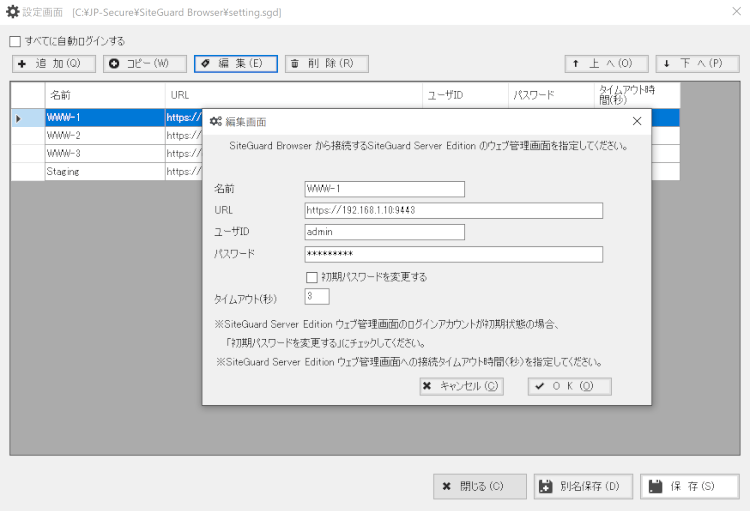Click the 削除 (R) delete button

pos(327,64)
